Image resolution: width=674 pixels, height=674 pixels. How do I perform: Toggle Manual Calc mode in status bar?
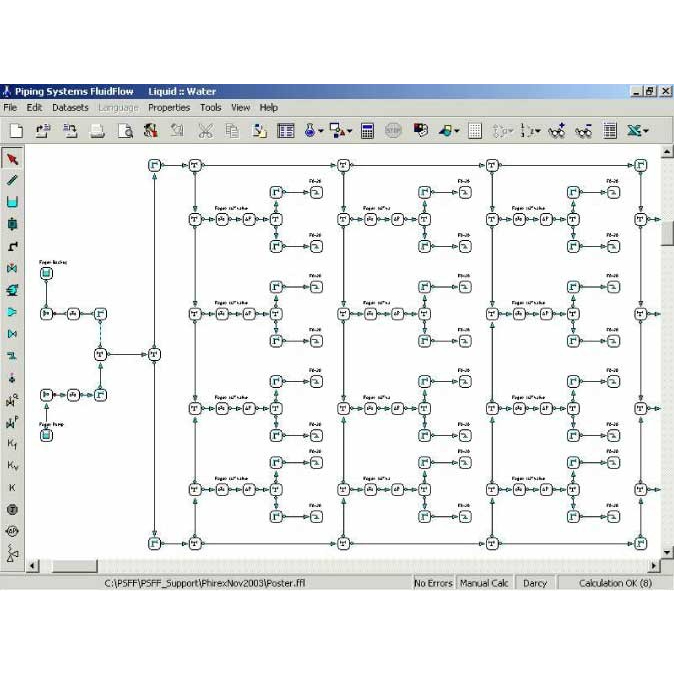tap(485, 583)
